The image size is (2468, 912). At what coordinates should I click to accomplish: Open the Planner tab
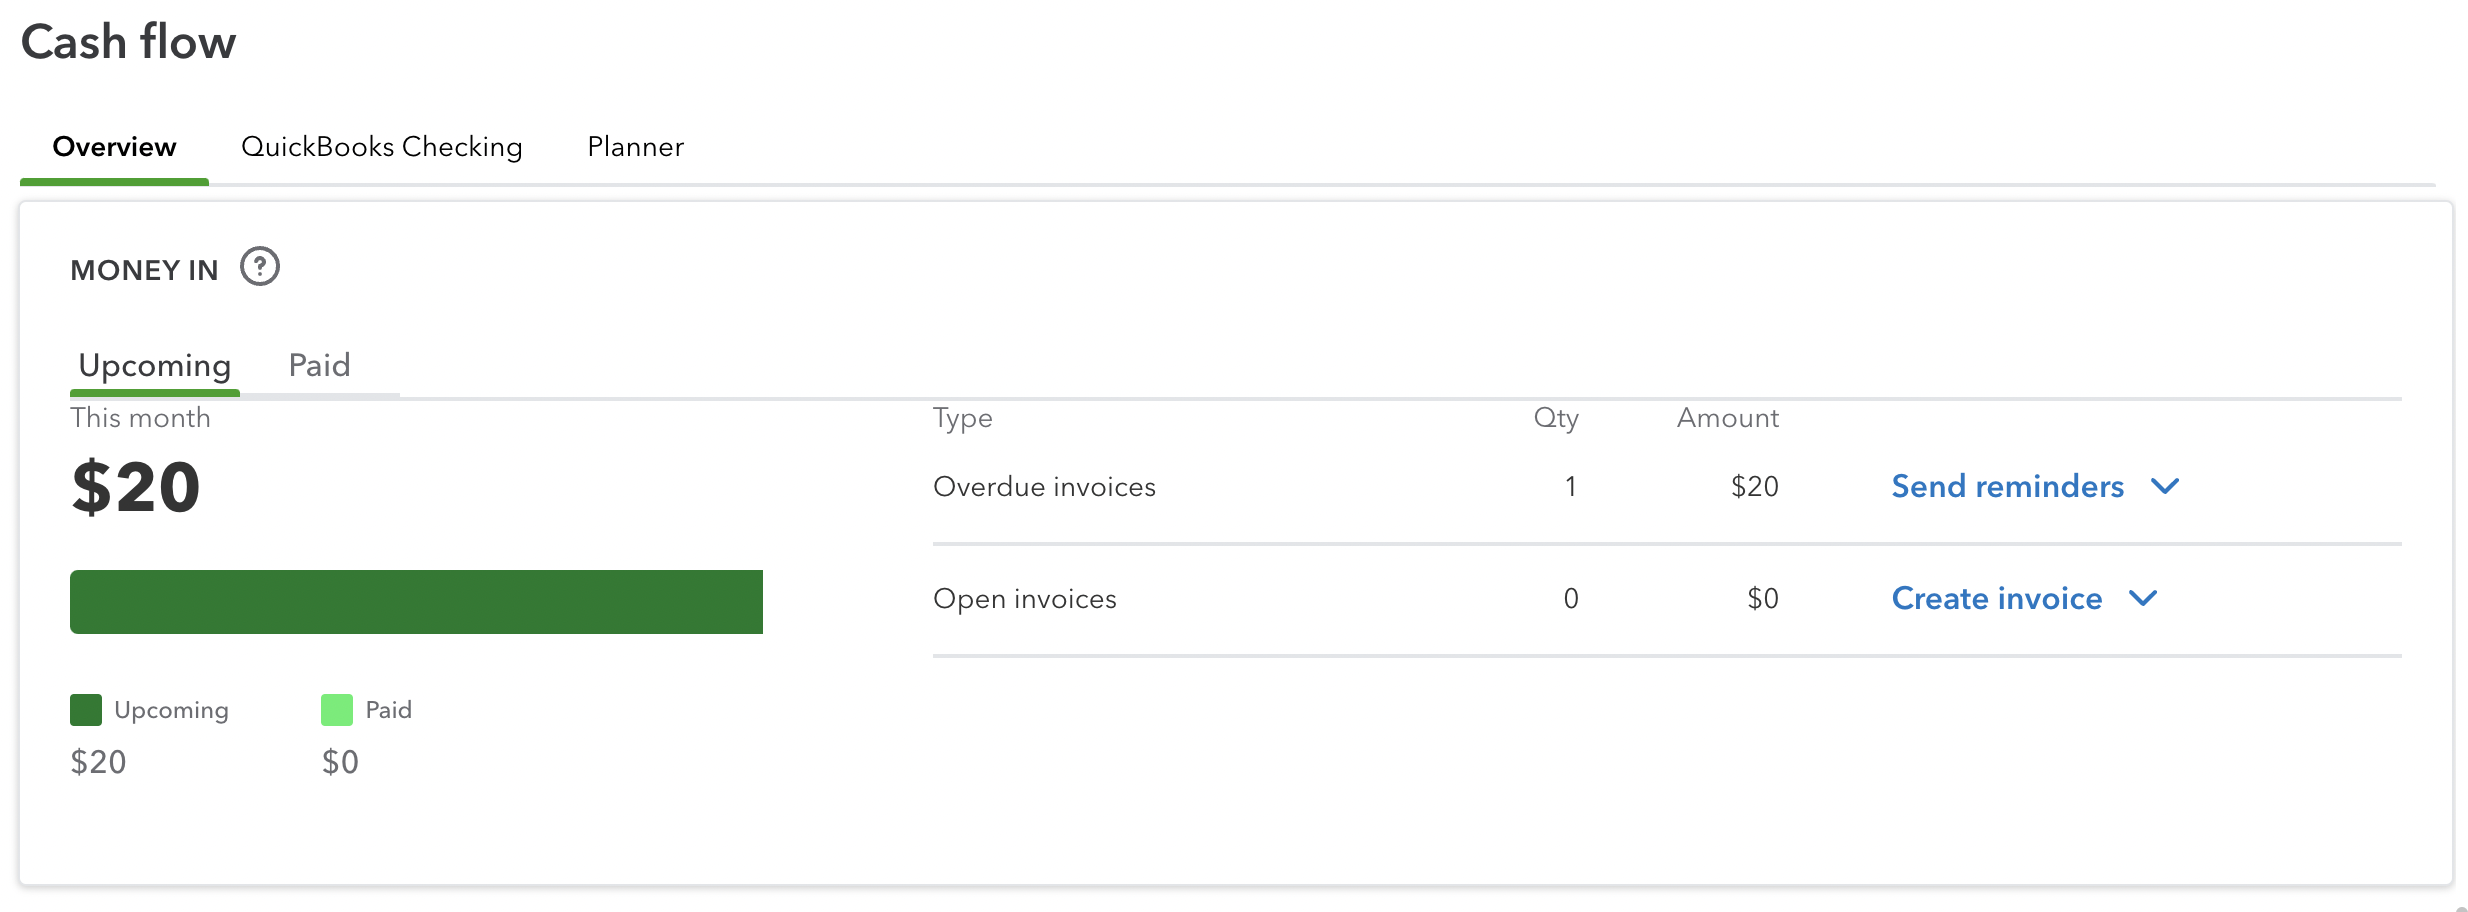point(635,147)
